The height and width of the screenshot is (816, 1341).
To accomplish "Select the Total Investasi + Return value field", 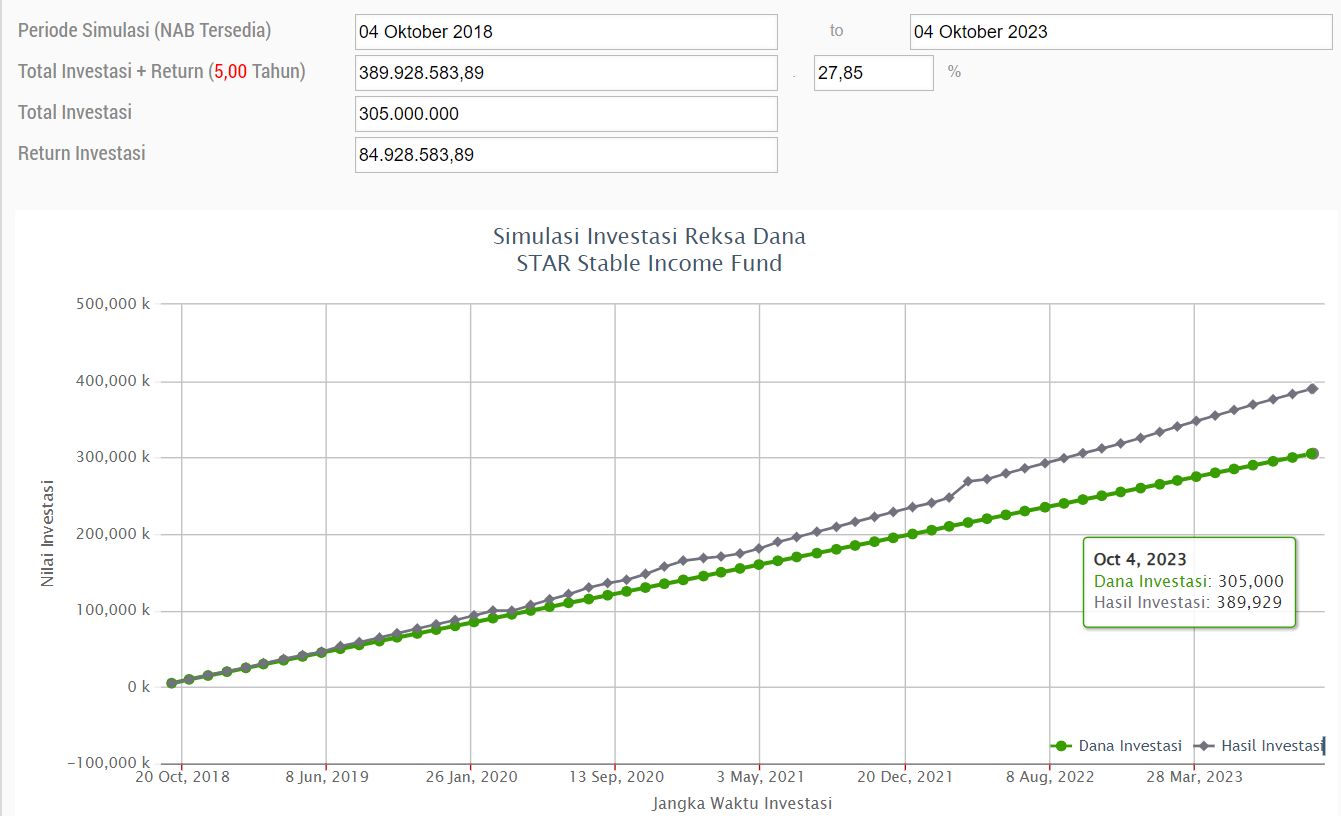I will pyautogui.click(x=566, y=73).
